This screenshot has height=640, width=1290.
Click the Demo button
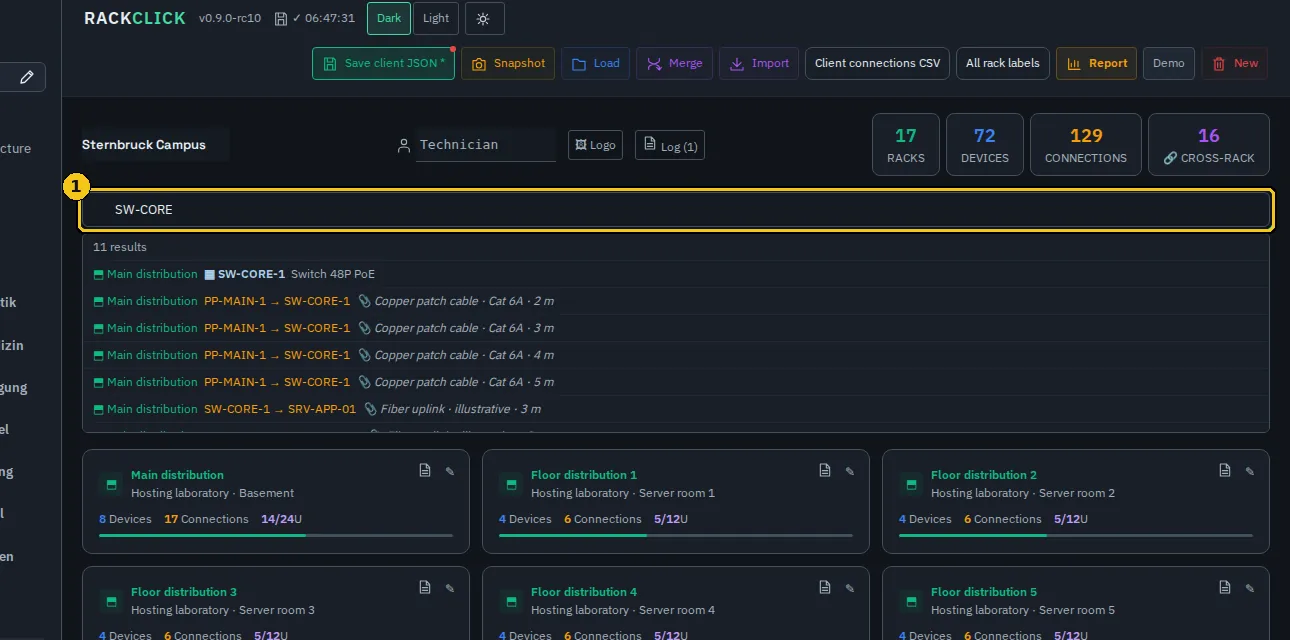tap(1169, 63)
